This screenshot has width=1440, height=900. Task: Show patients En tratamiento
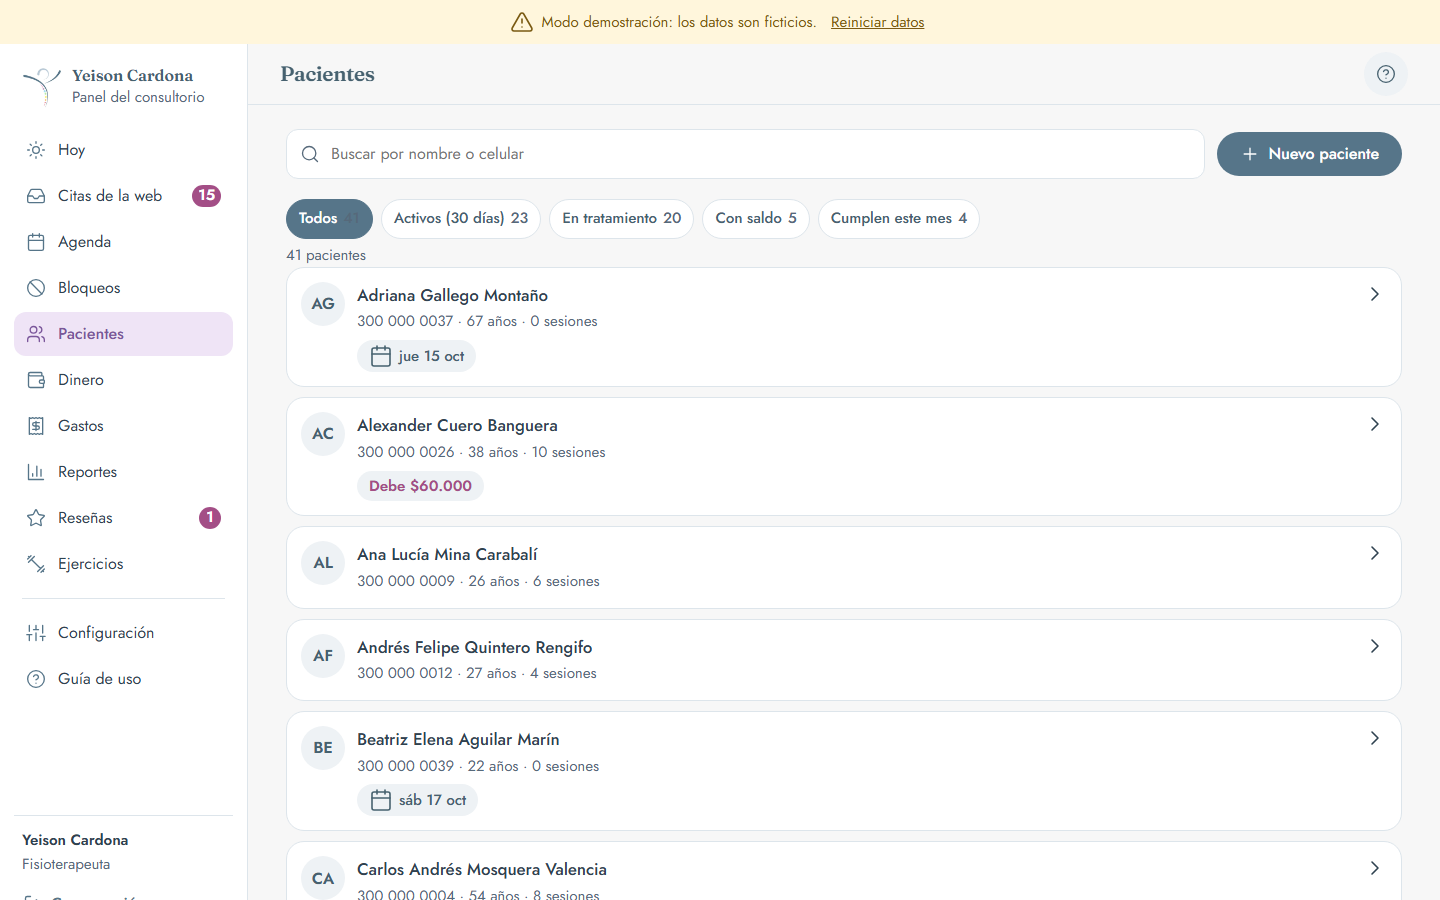pyautogui.click(x=622, y=219)
